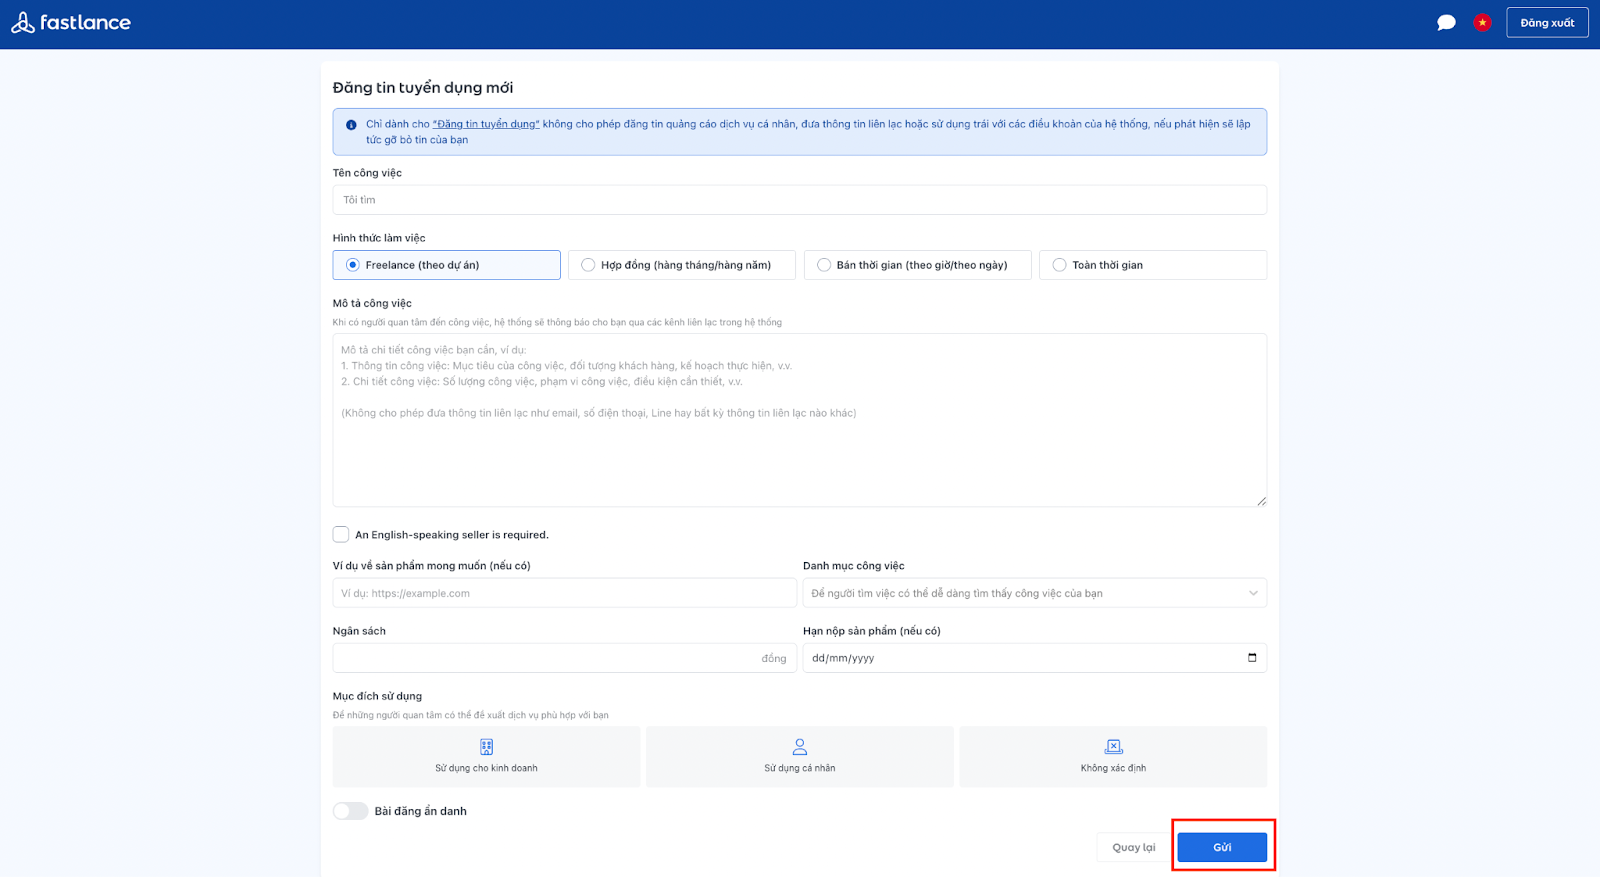The height and width of the screenshot is (877, 1600).
Task: Open the chat messages icon
Action: point(1446,23)
